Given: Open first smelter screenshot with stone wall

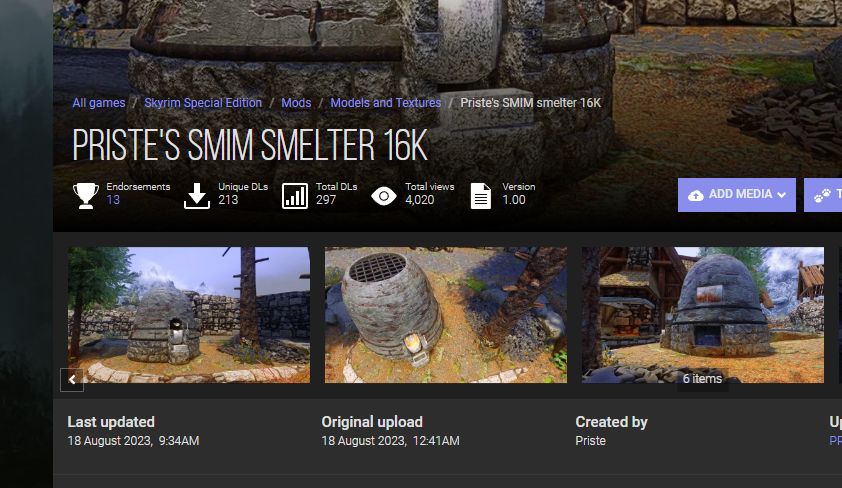Looking at the screenshot, I should [189, 315].
